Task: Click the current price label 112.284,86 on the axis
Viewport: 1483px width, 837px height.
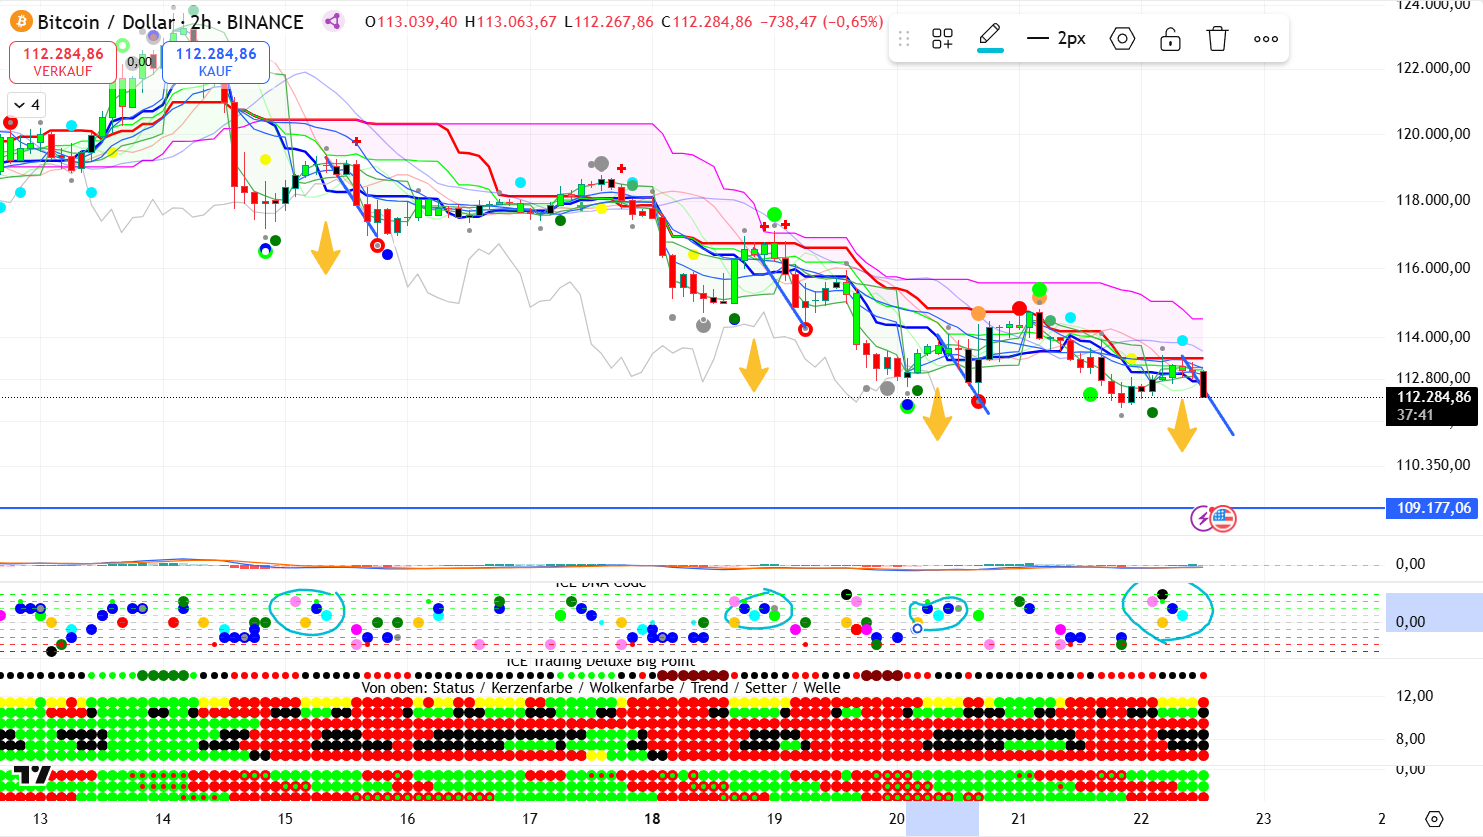Action: click(x=1432, y=397)
